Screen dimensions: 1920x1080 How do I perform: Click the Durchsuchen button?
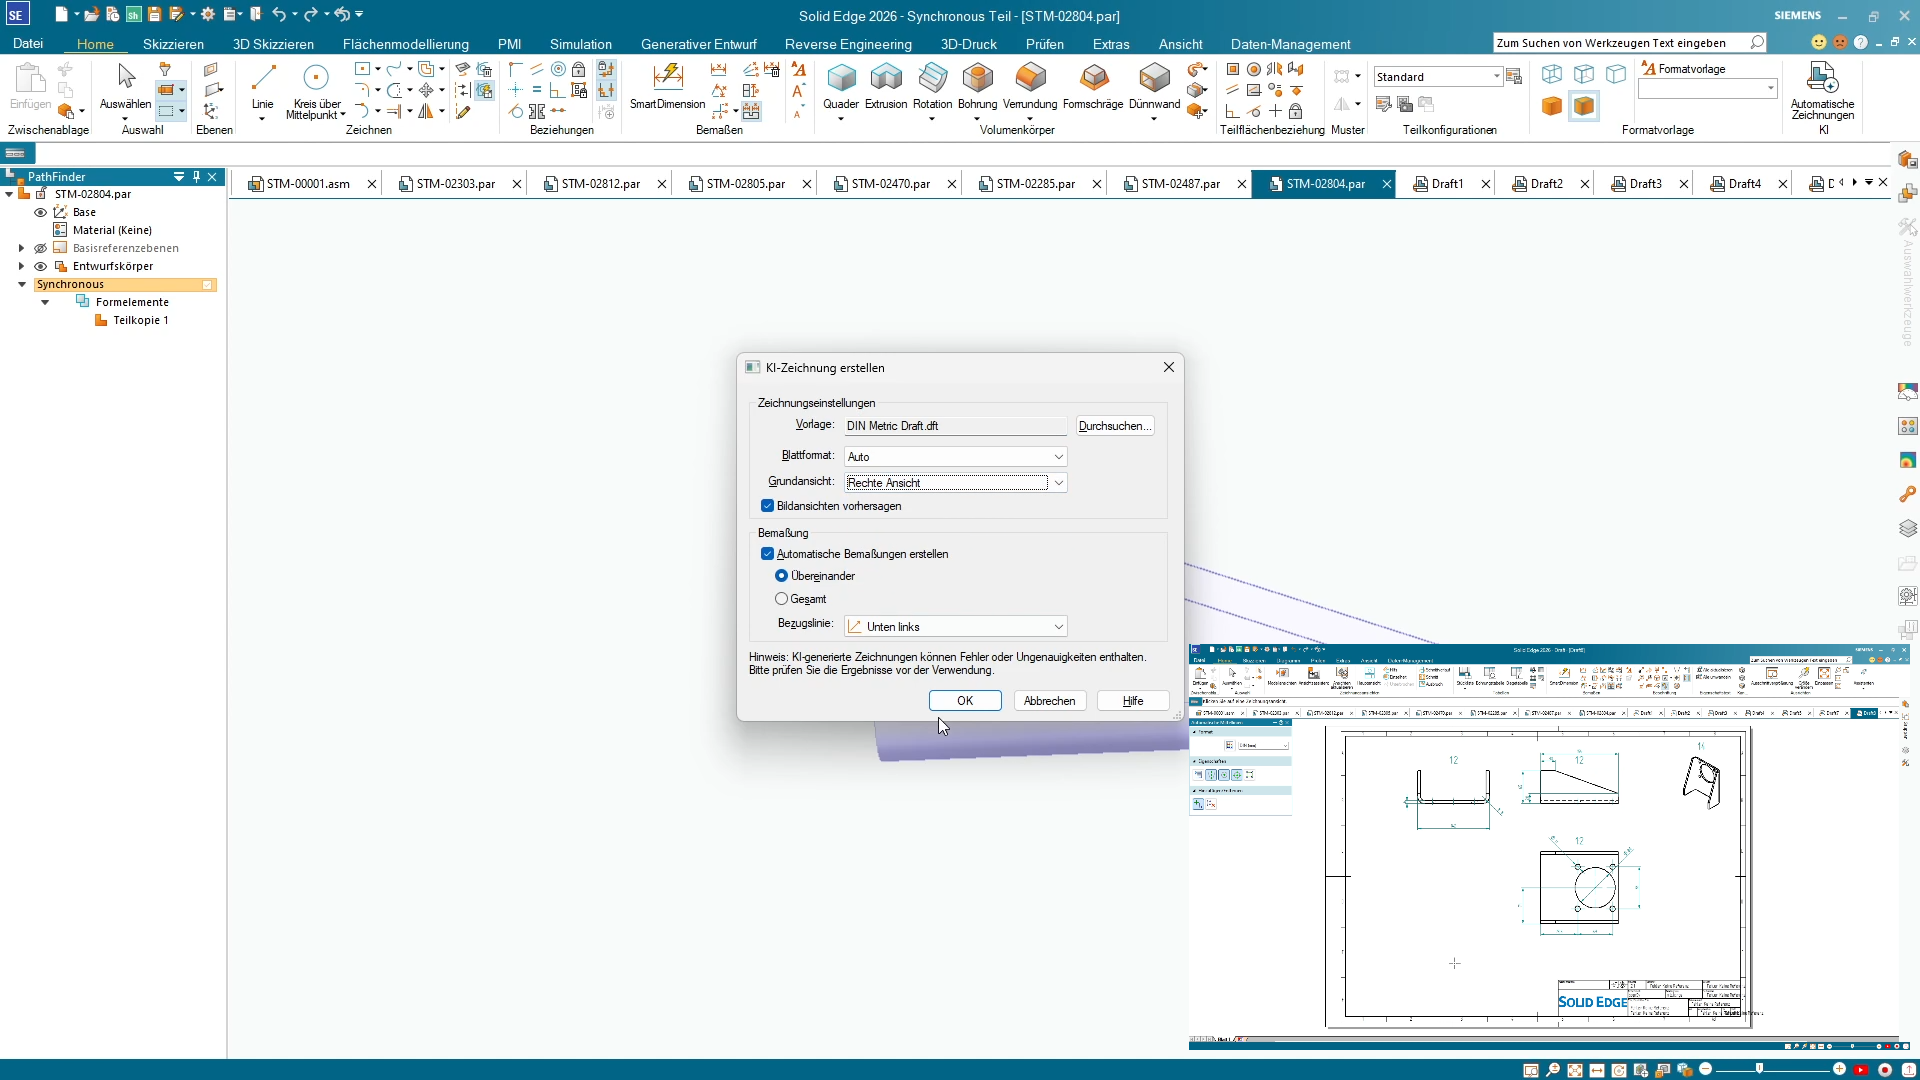click(x=1115, y=426)
